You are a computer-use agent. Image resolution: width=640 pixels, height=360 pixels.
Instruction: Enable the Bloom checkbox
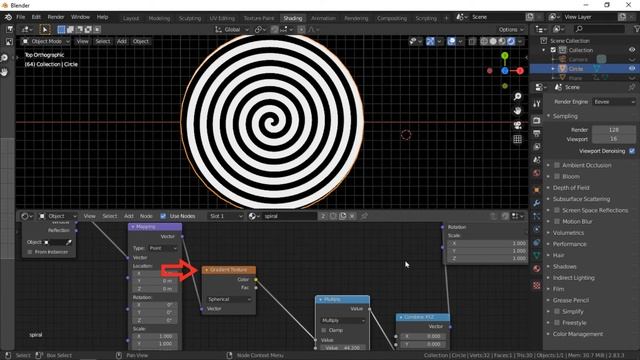pyautogui.click(x=557, y=176)
